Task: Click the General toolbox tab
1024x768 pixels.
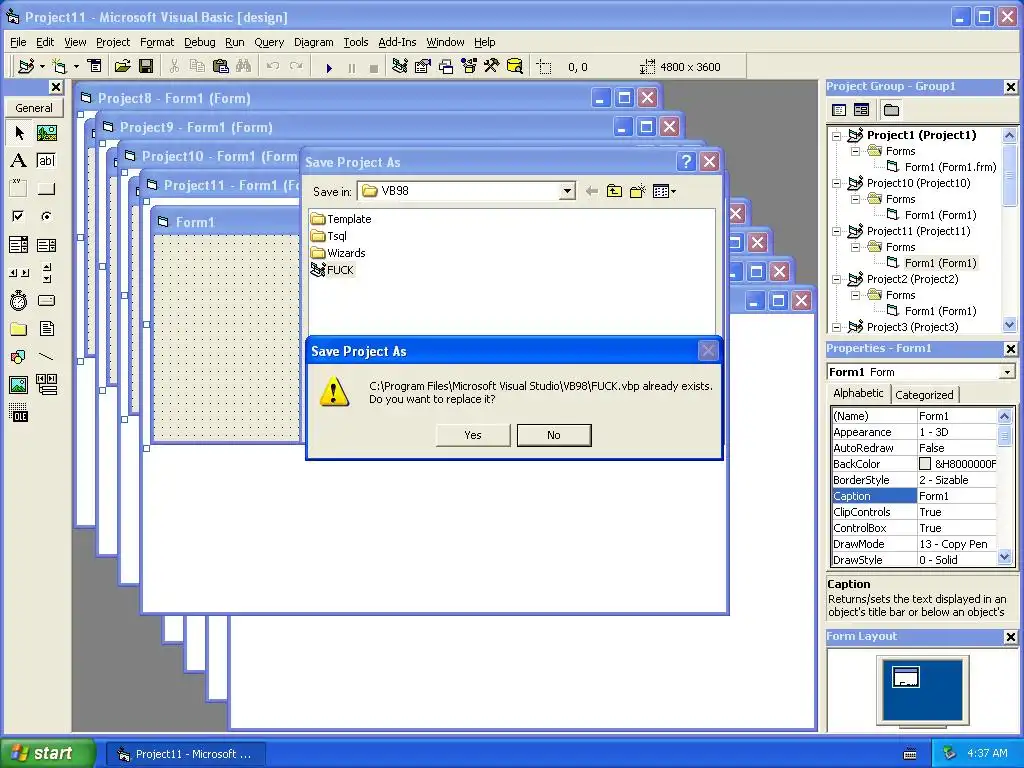Action: point(34,108)
